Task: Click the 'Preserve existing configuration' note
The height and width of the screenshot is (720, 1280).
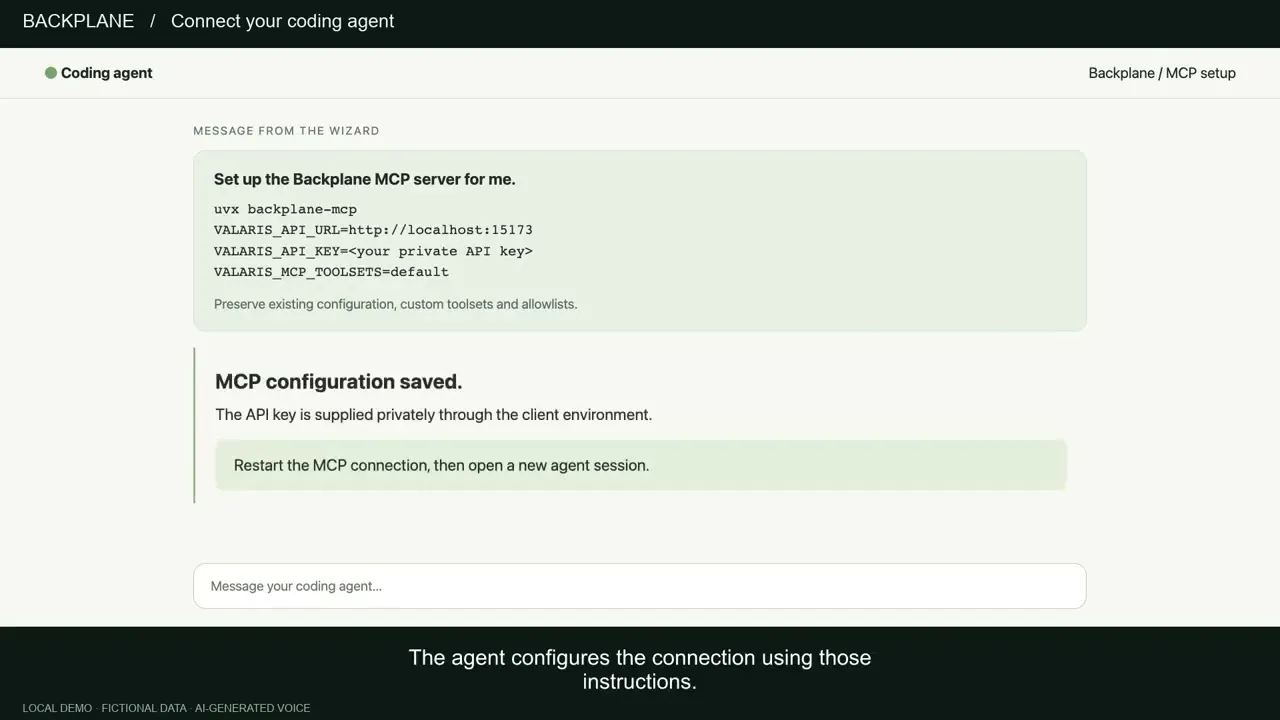Action: 396,304
